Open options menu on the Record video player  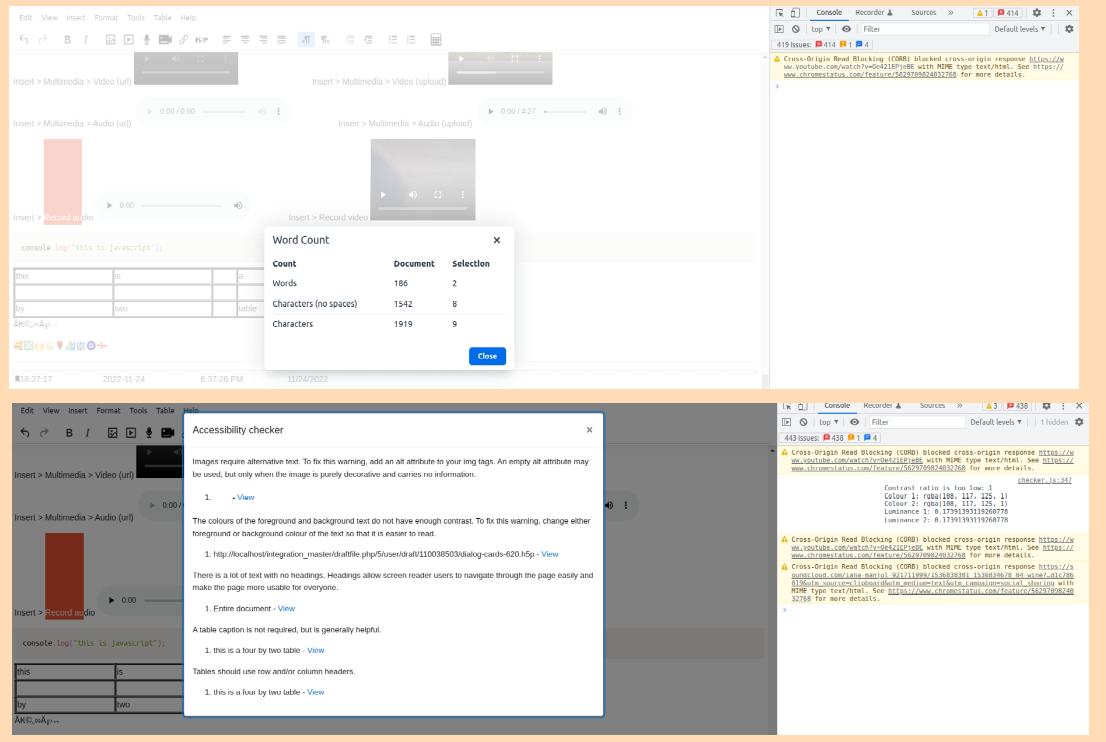[463, 195]
